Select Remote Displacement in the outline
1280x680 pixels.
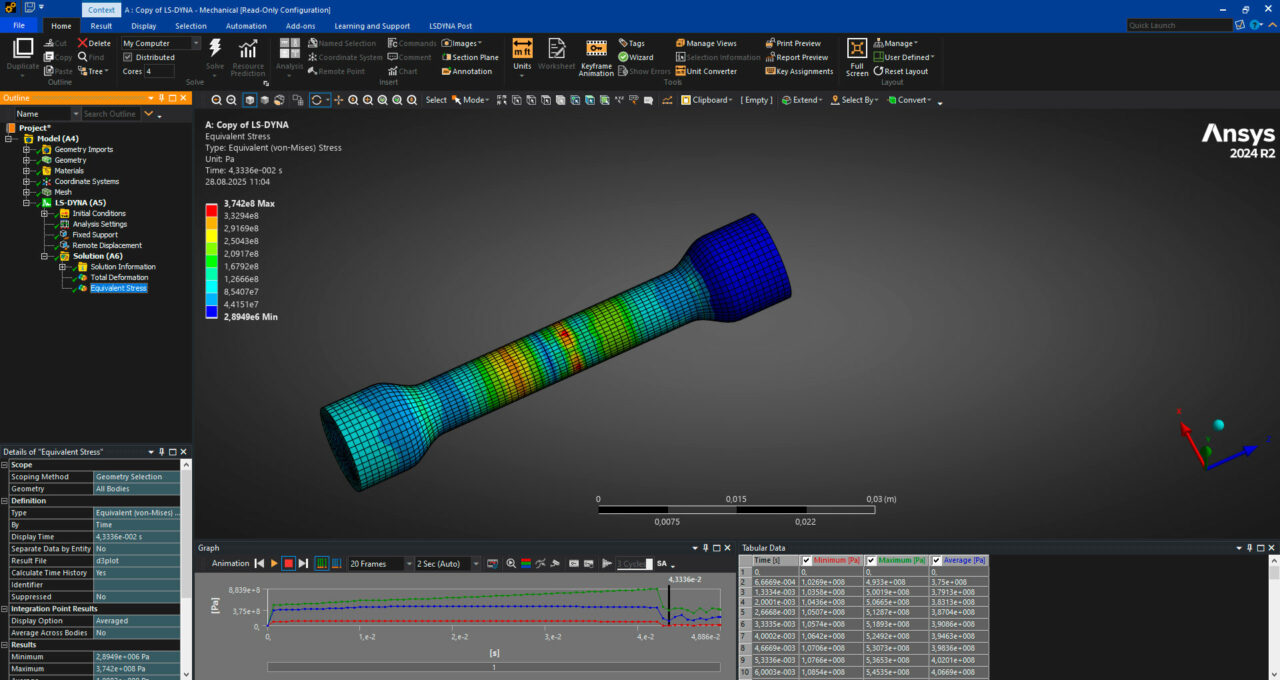pyautogui.click(x=107, y=245)
